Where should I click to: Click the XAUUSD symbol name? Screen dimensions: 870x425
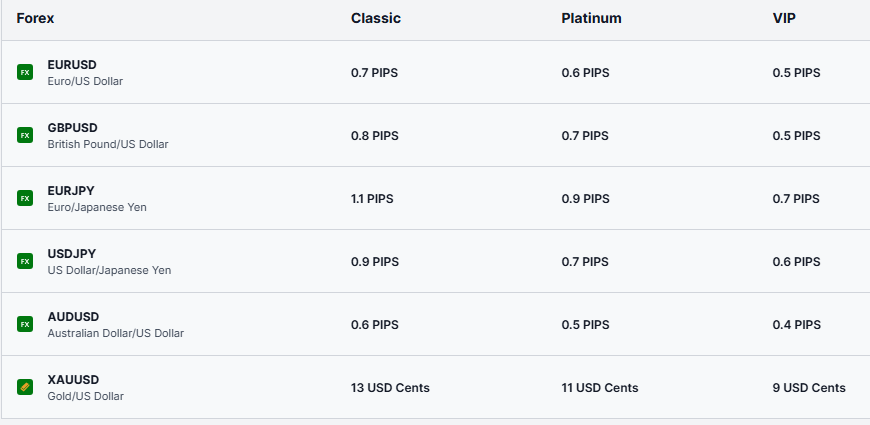click(73, 380)
